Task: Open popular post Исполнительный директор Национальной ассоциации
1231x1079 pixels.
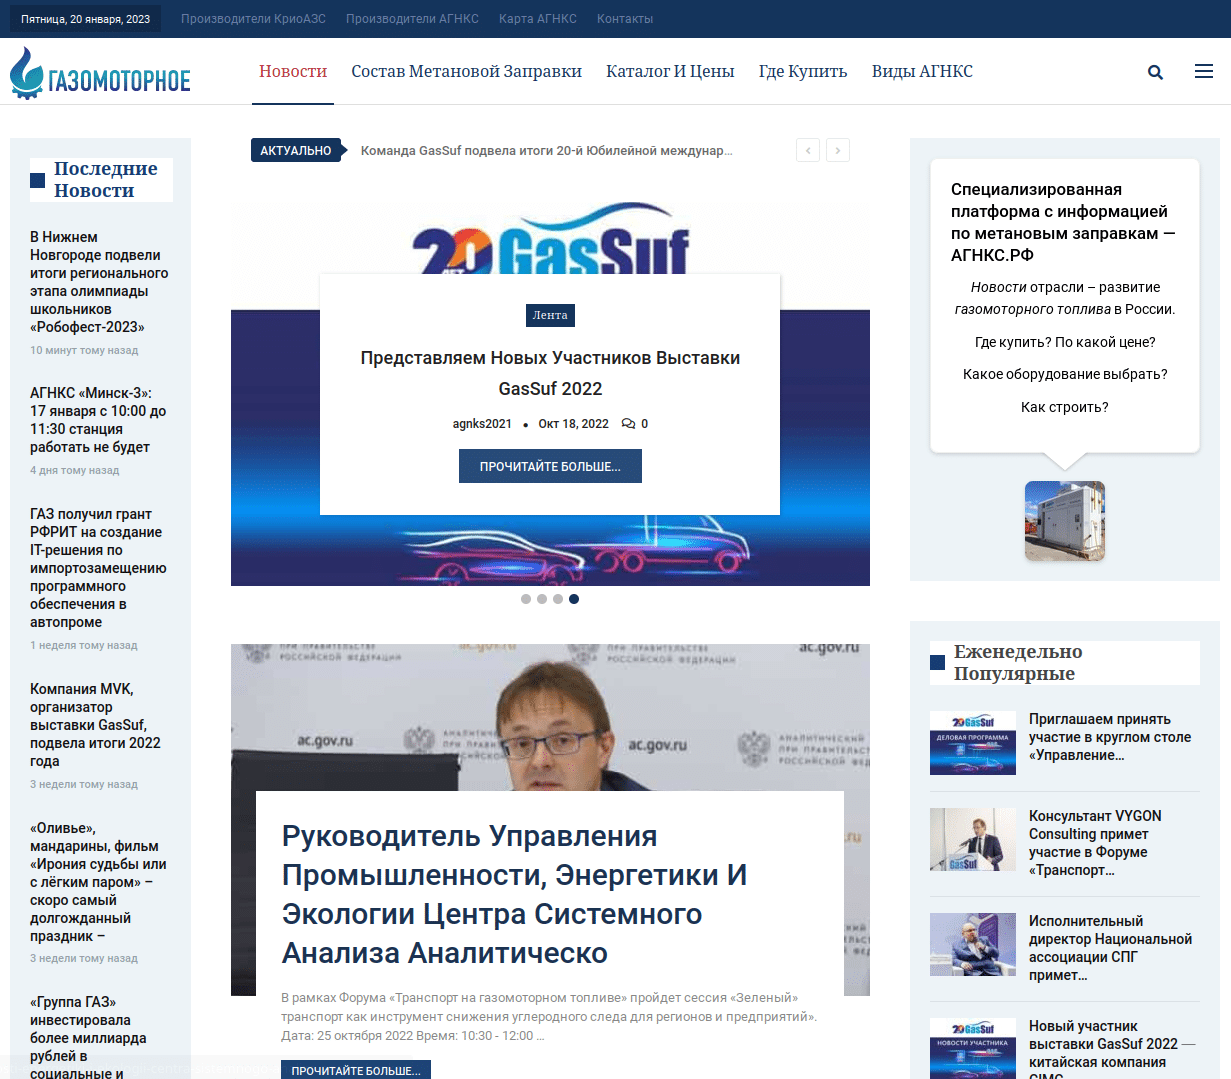Action: pyautogui.click(x=1110, y=948)
